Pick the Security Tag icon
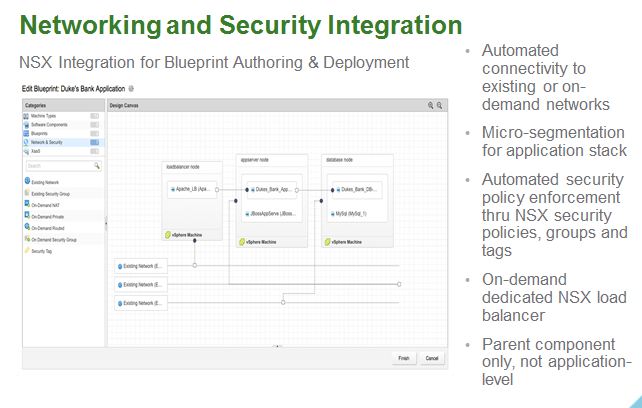Viewport: 642px width, 408px height. 26,251
